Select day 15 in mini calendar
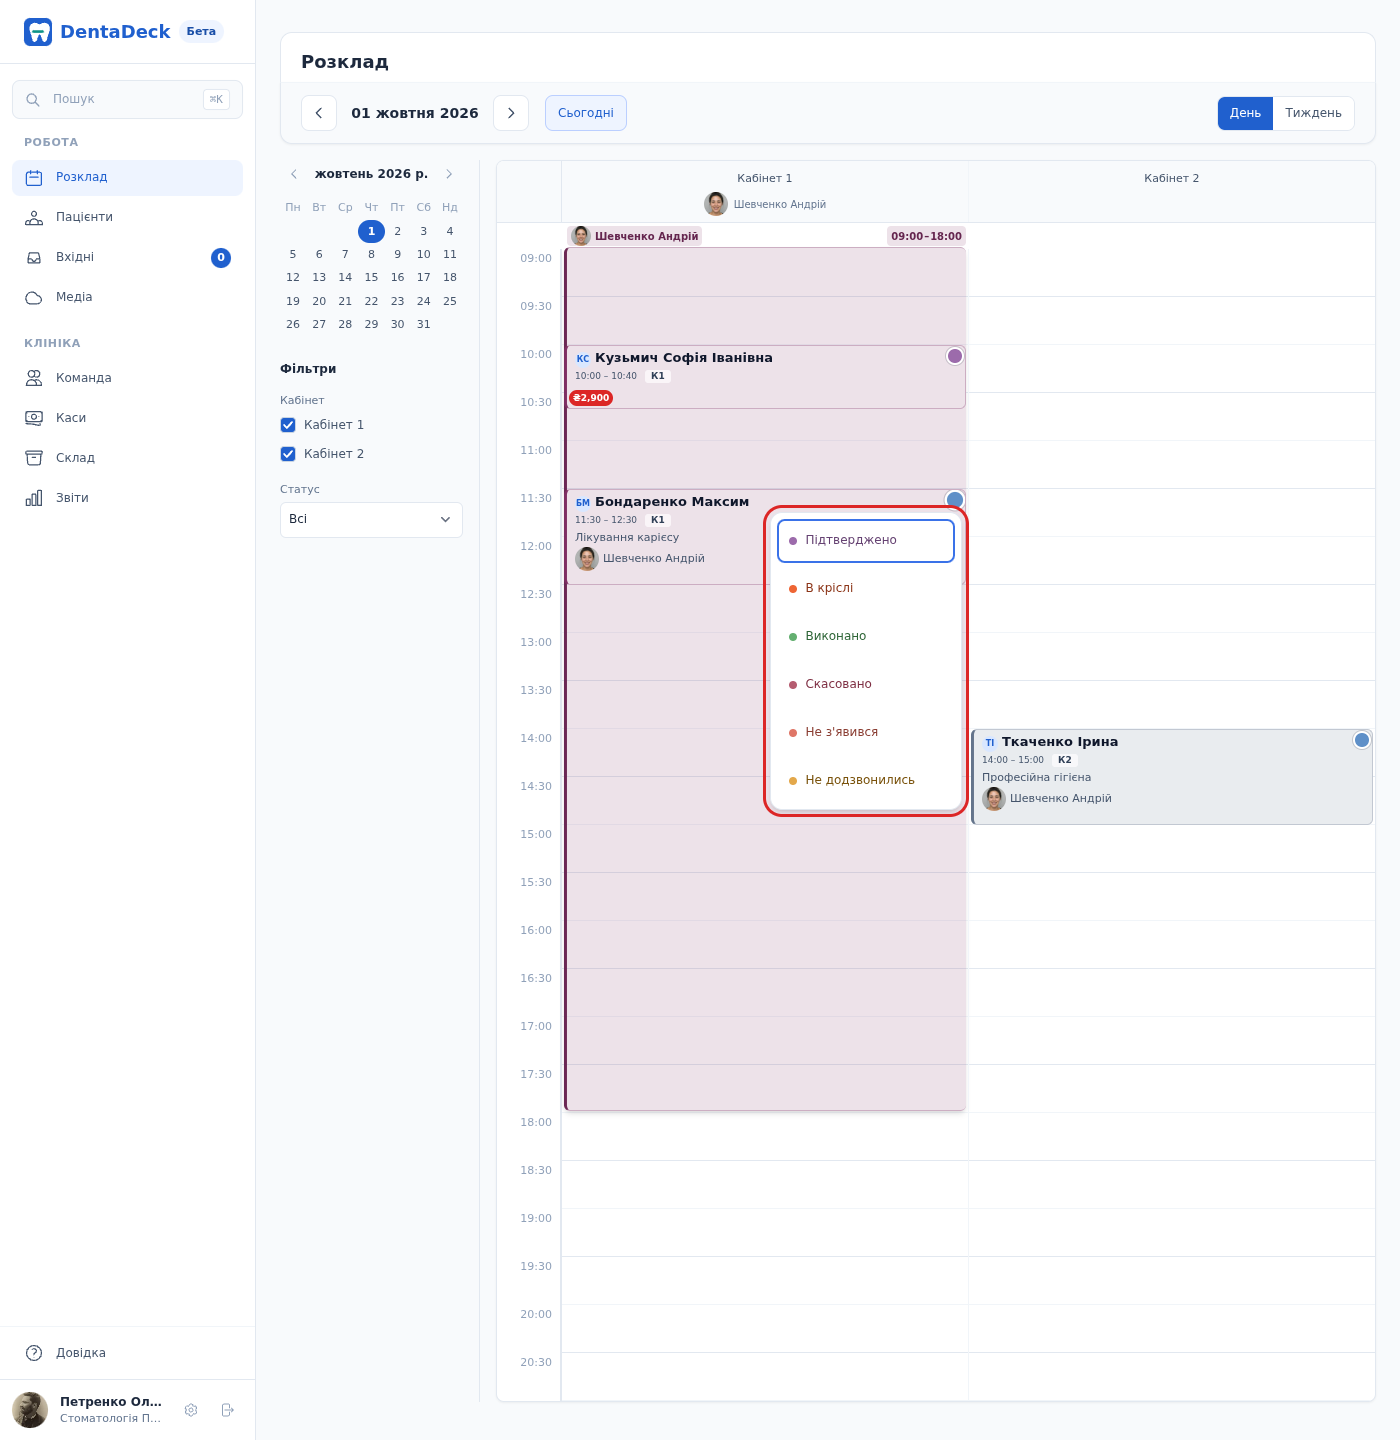The height and width of the screenshot is (1440, 1400). click(x=371, y=278)
